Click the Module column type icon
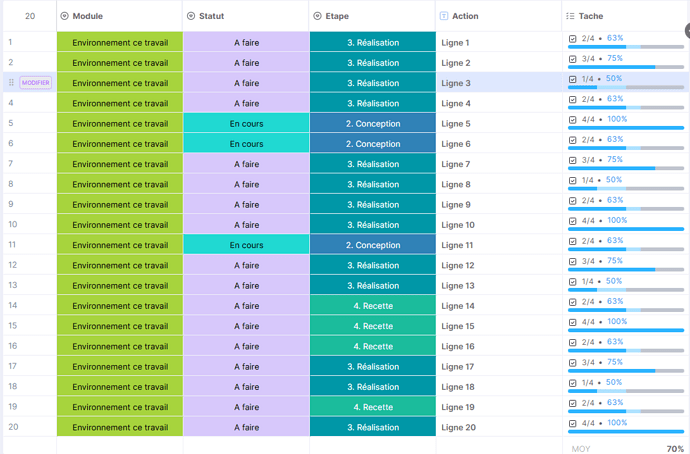Screen dimensions: 690x454 coord(65,16)
